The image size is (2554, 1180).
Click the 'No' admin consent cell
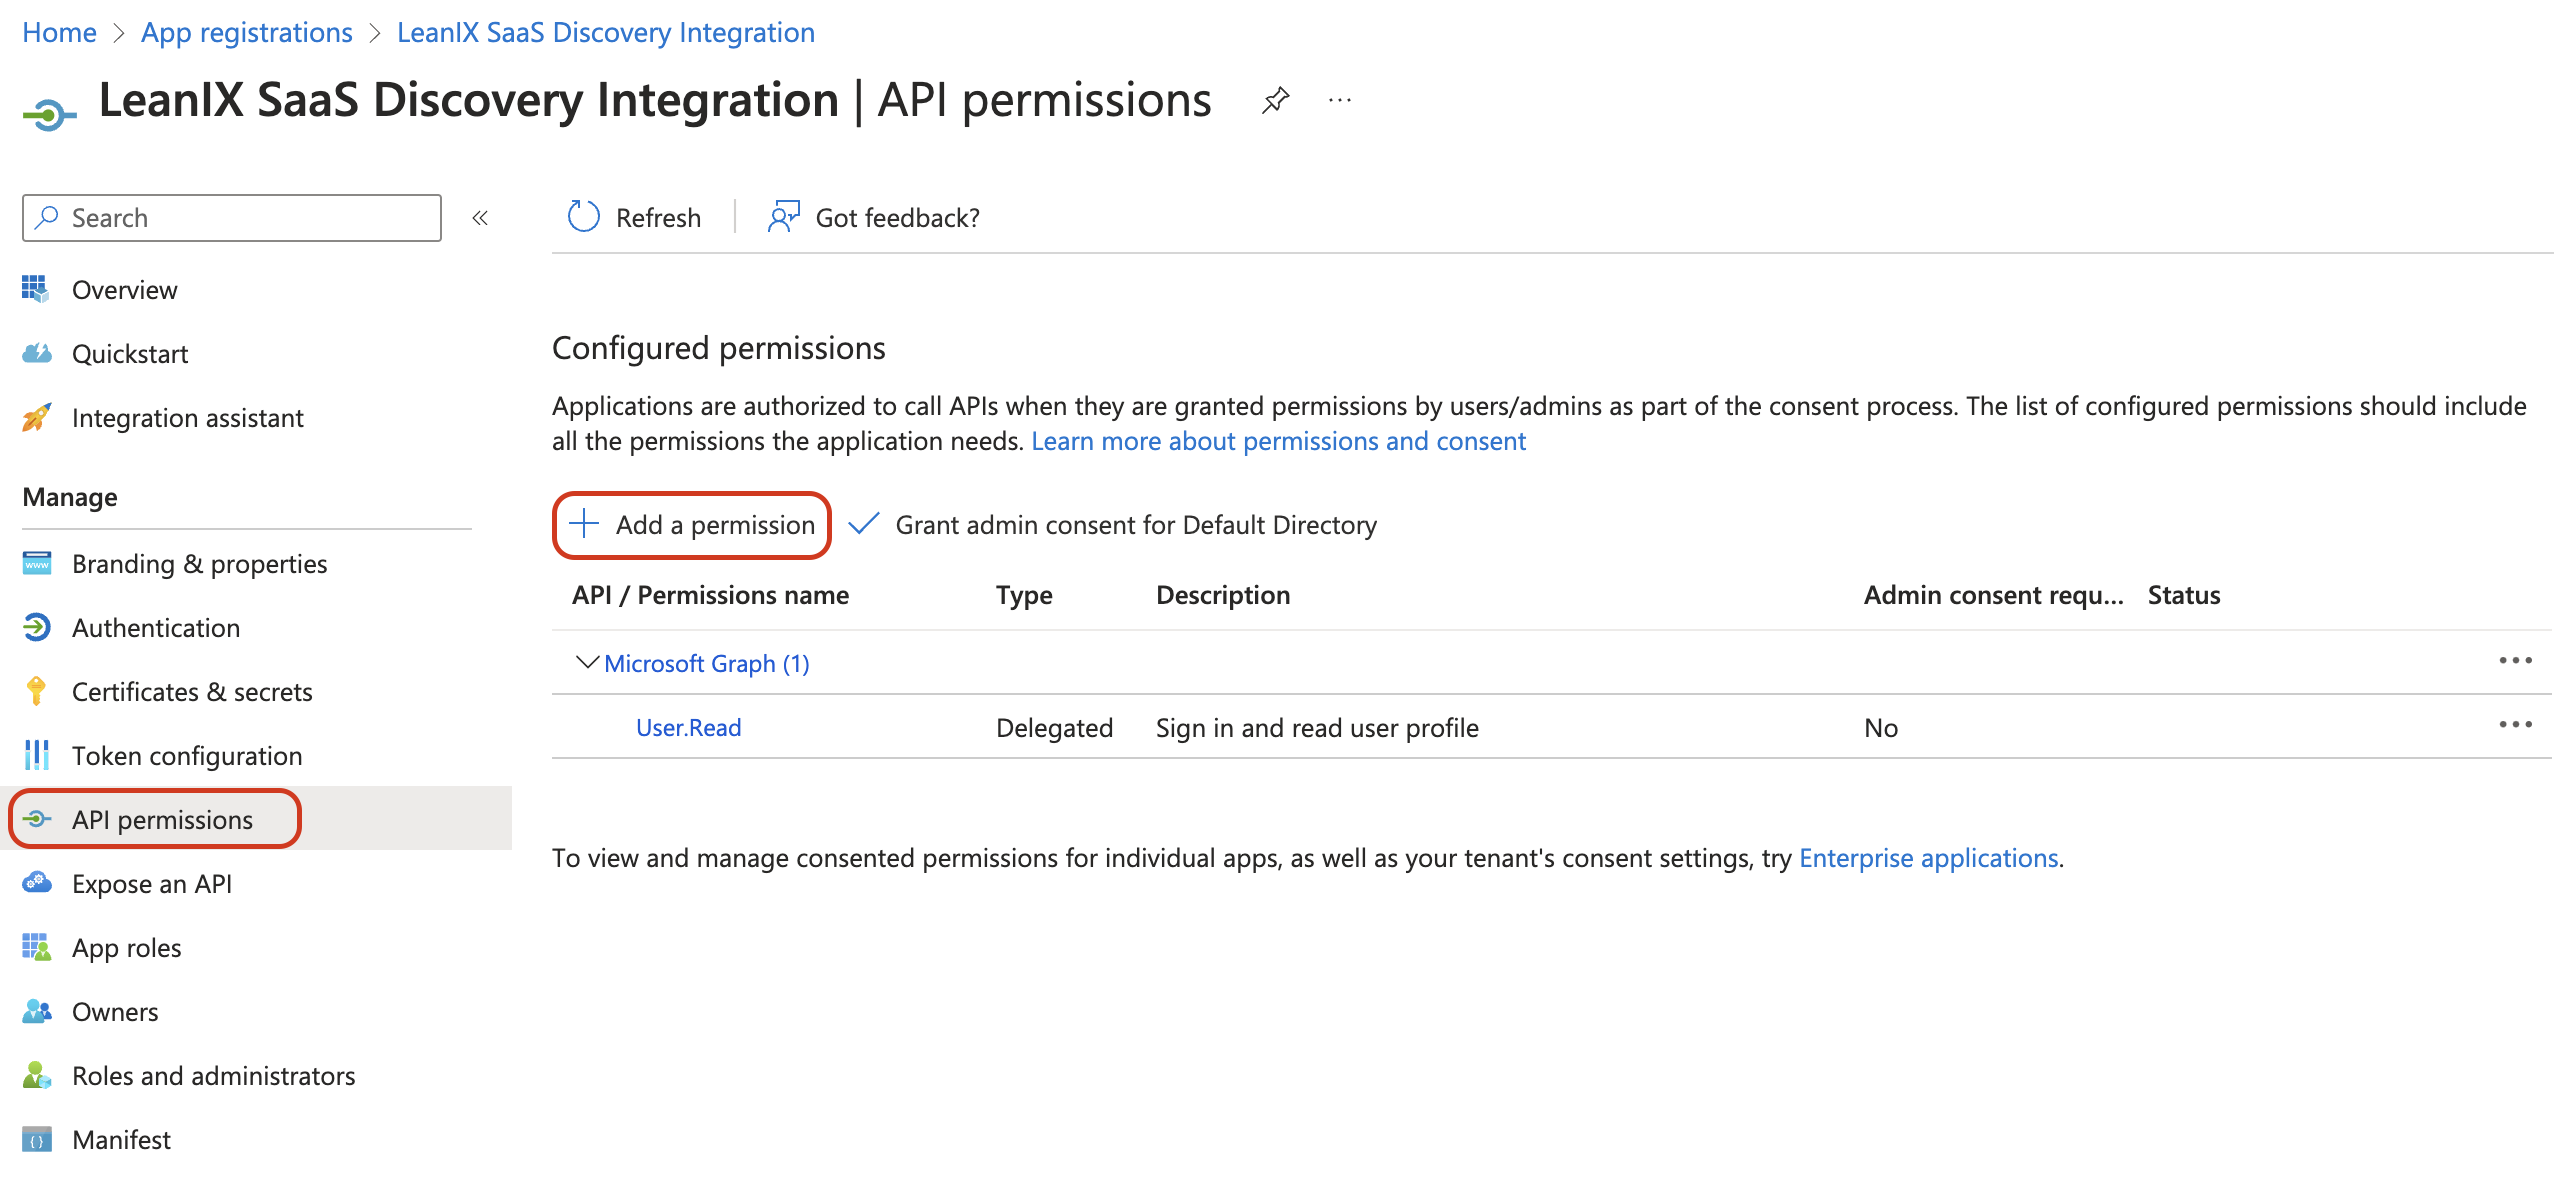(x=1881, y=728)
